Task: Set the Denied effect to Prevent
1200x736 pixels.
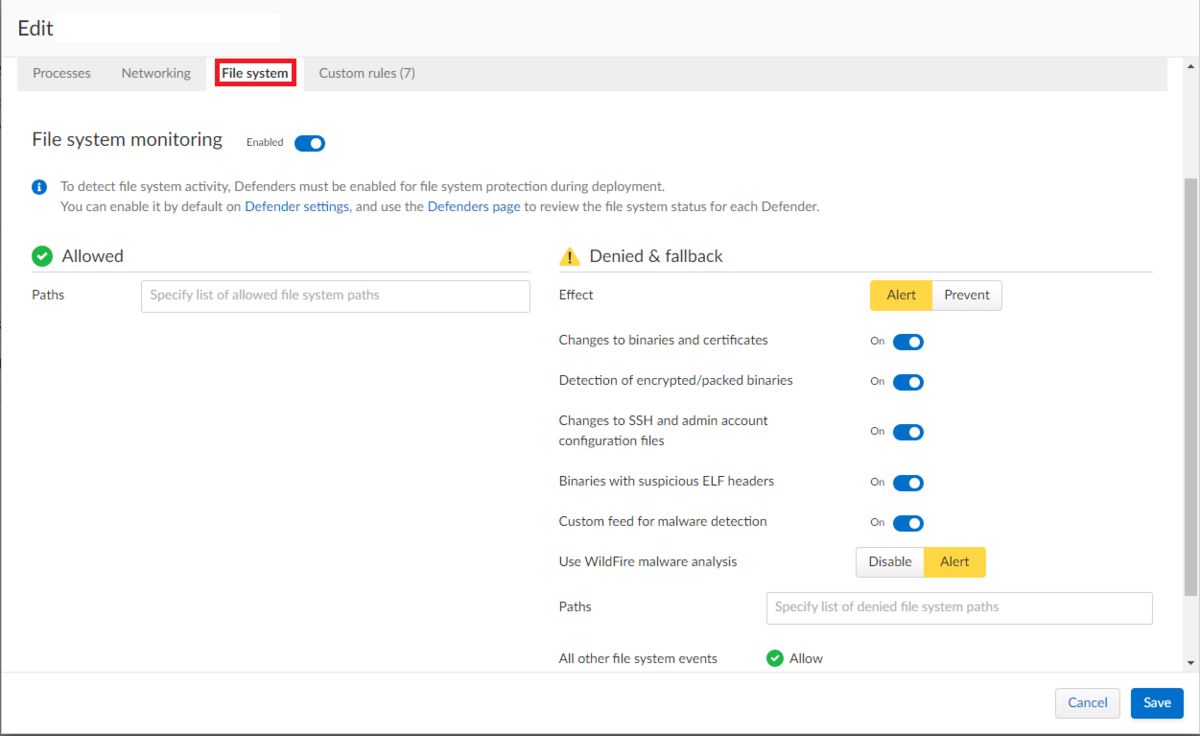Action: click(966, 295)
